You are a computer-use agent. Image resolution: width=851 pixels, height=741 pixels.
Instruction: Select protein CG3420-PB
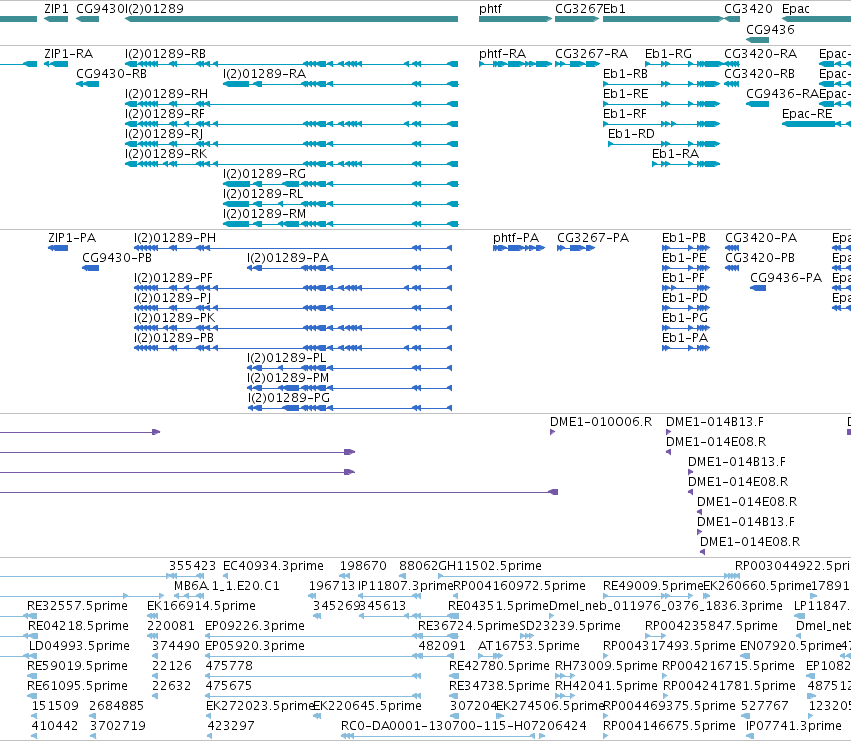(760, 258)
